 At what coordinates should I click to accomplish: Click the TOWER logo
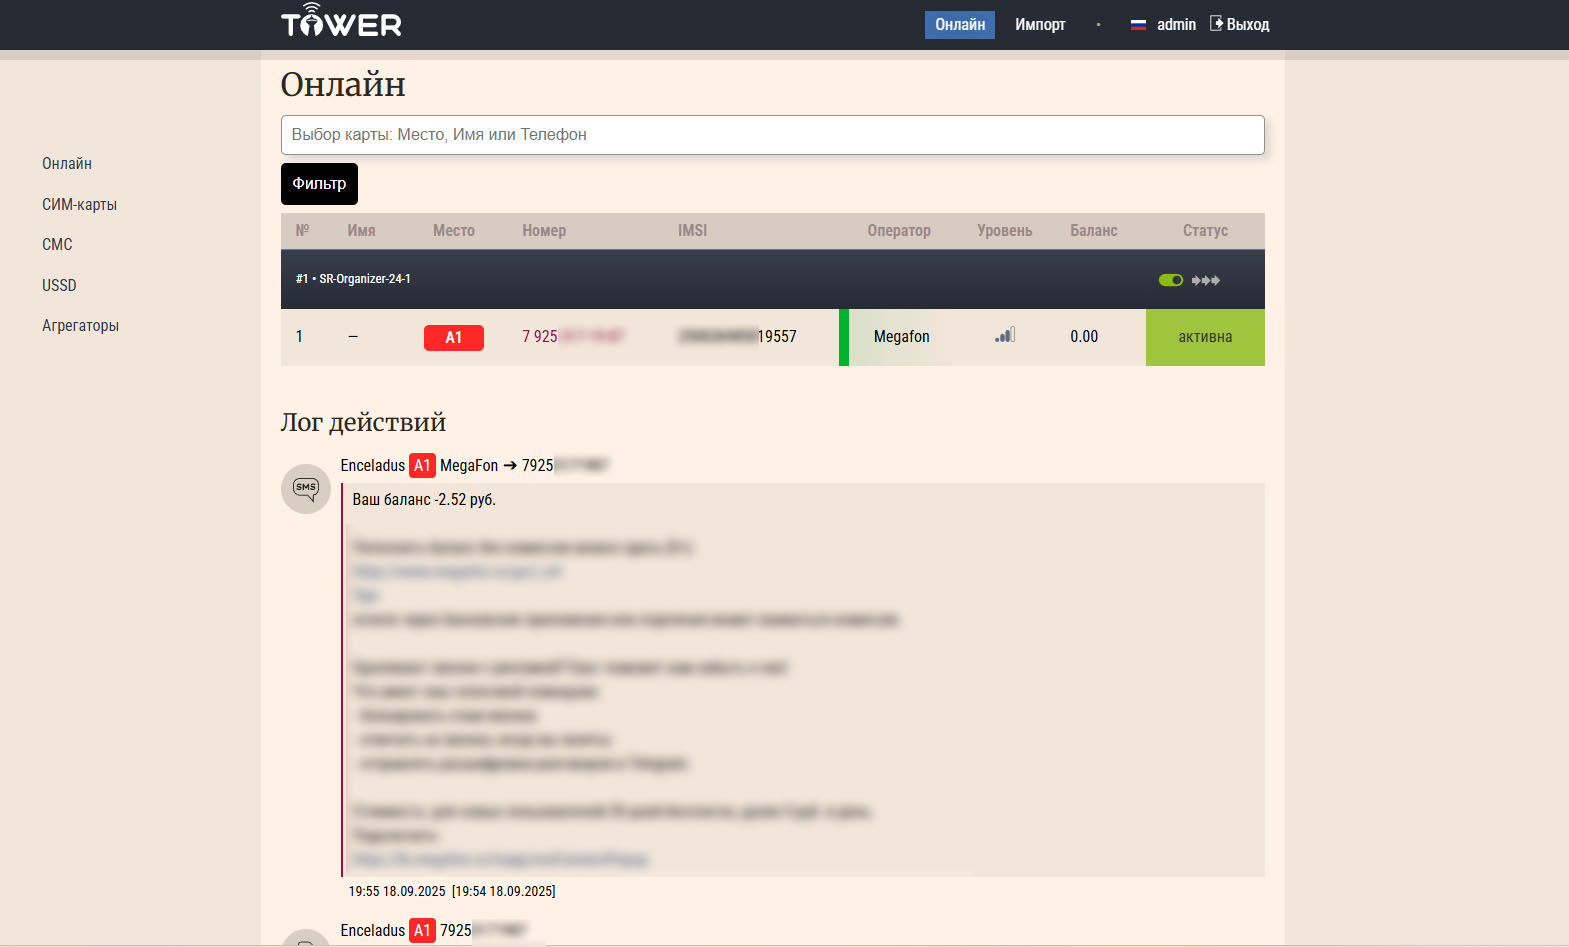pos(341,22)
